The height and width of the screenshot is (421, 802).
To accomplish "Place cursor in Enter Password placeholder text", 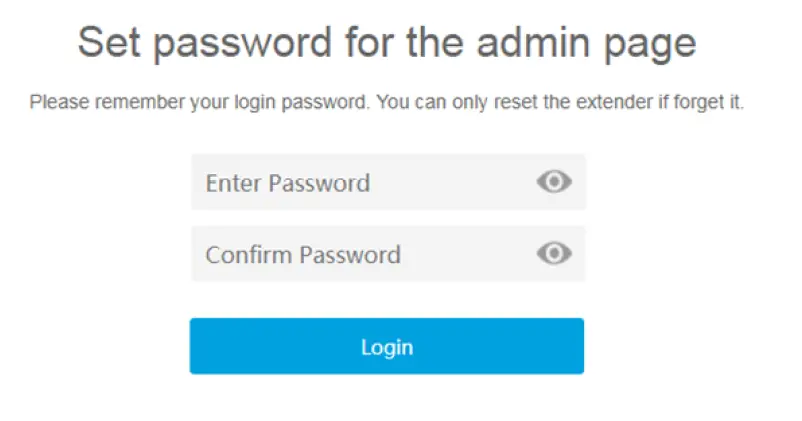I will point(288,183).
